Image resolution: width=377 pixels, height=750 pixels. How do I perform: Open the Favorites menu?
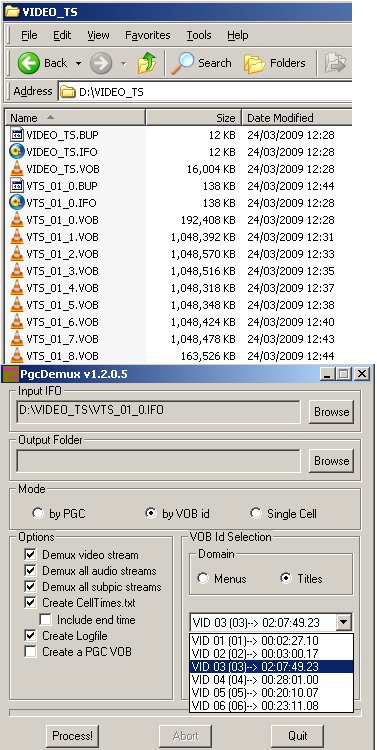click(148, 35)
